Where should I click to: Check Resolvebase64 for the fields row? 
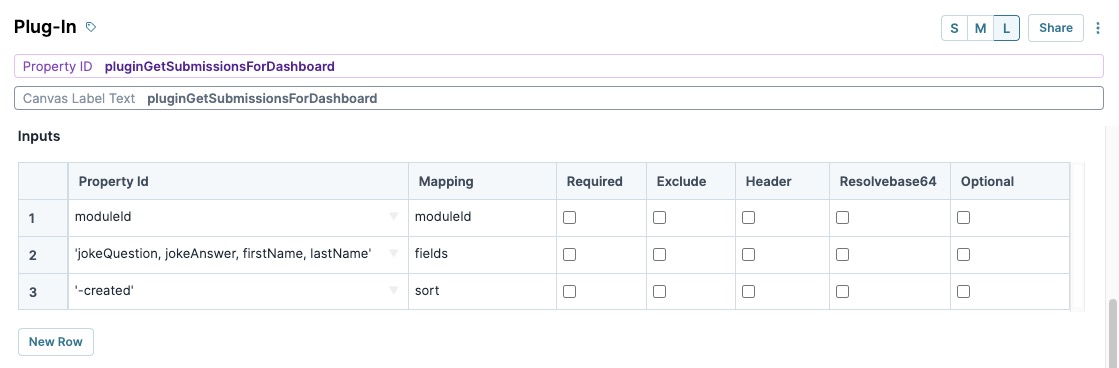point(843,254)
